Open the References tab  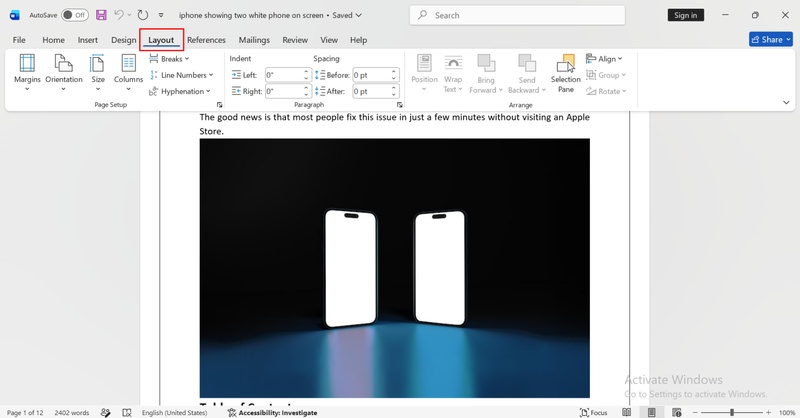click(x=206, y=40)
